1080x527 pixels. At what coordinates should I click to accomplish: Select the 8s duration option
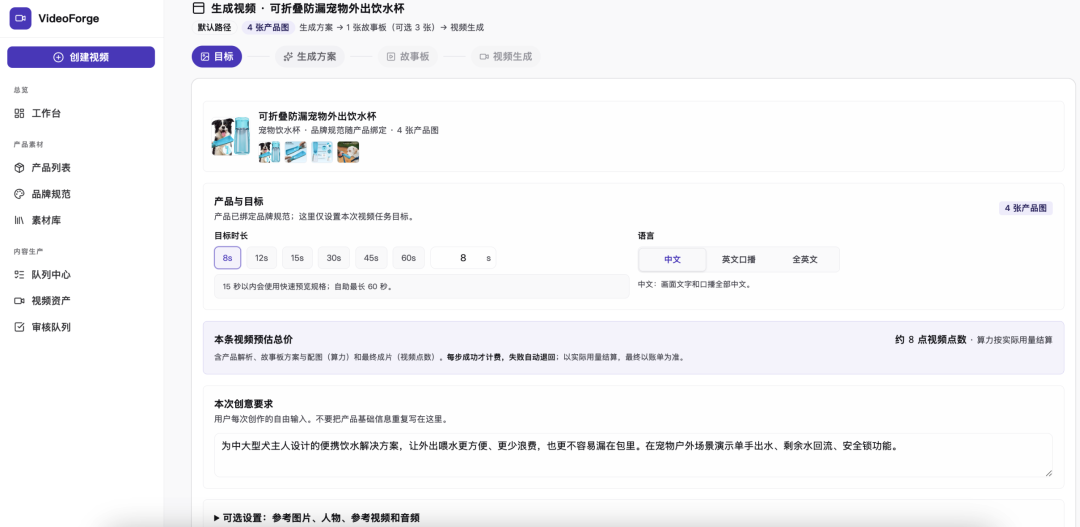[x=227, y=258]
